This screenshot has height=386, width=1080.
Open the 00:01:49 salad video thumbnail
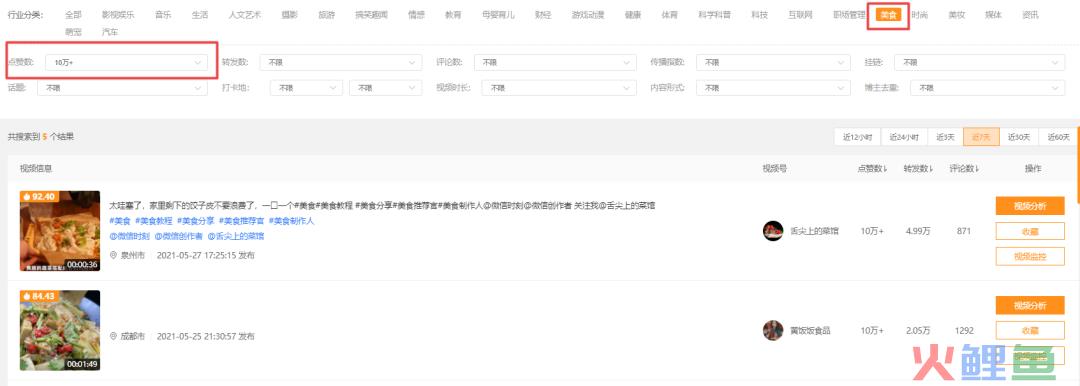tap(60, 330)
